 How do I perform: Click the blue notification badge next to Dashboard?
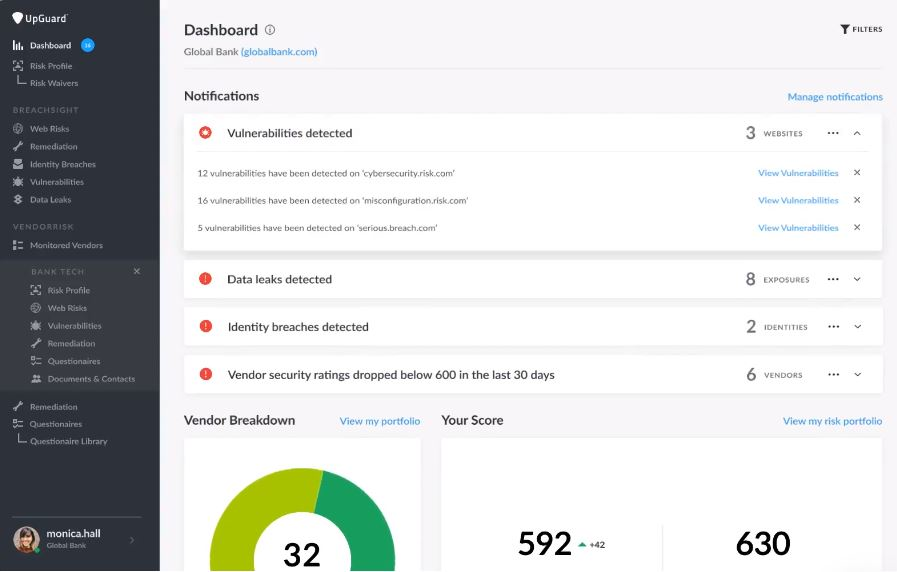pyautogui.click(x=88, y=45)
